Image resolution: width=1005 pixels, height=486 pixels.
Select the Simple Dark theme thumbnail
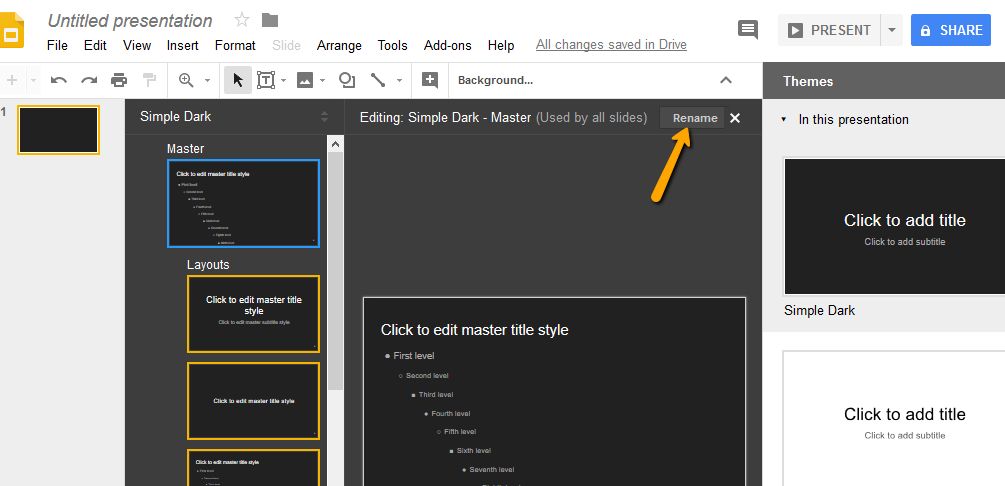click(893, 226)
